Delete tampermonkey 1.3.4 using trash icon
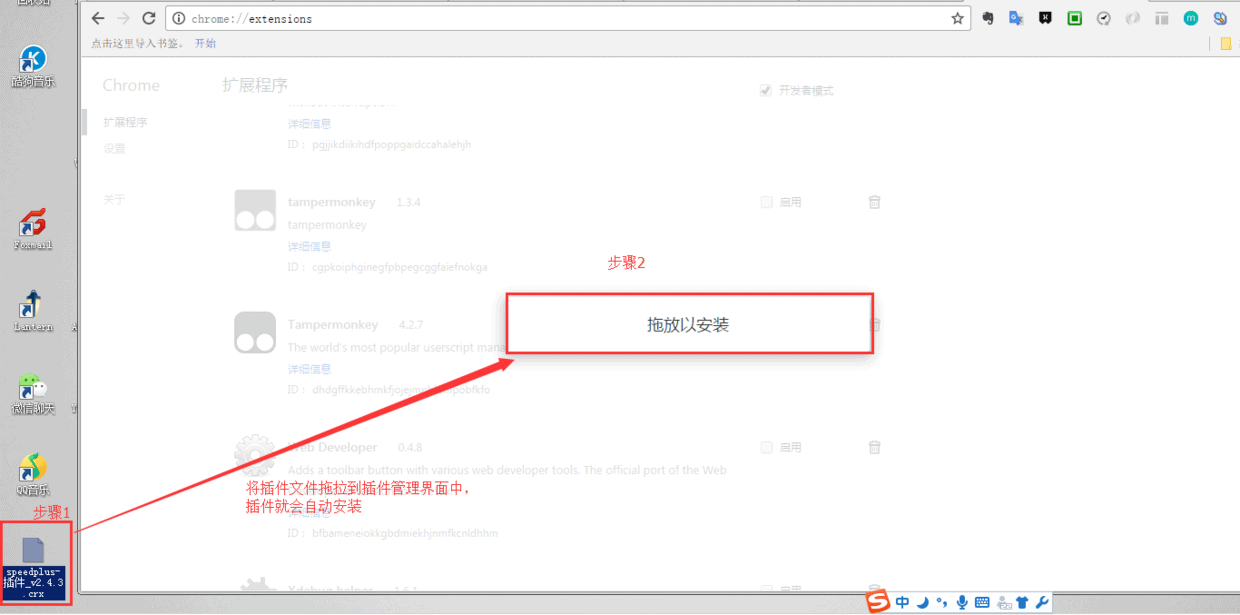The image size is (1240, 615). [x=875, y=202]
